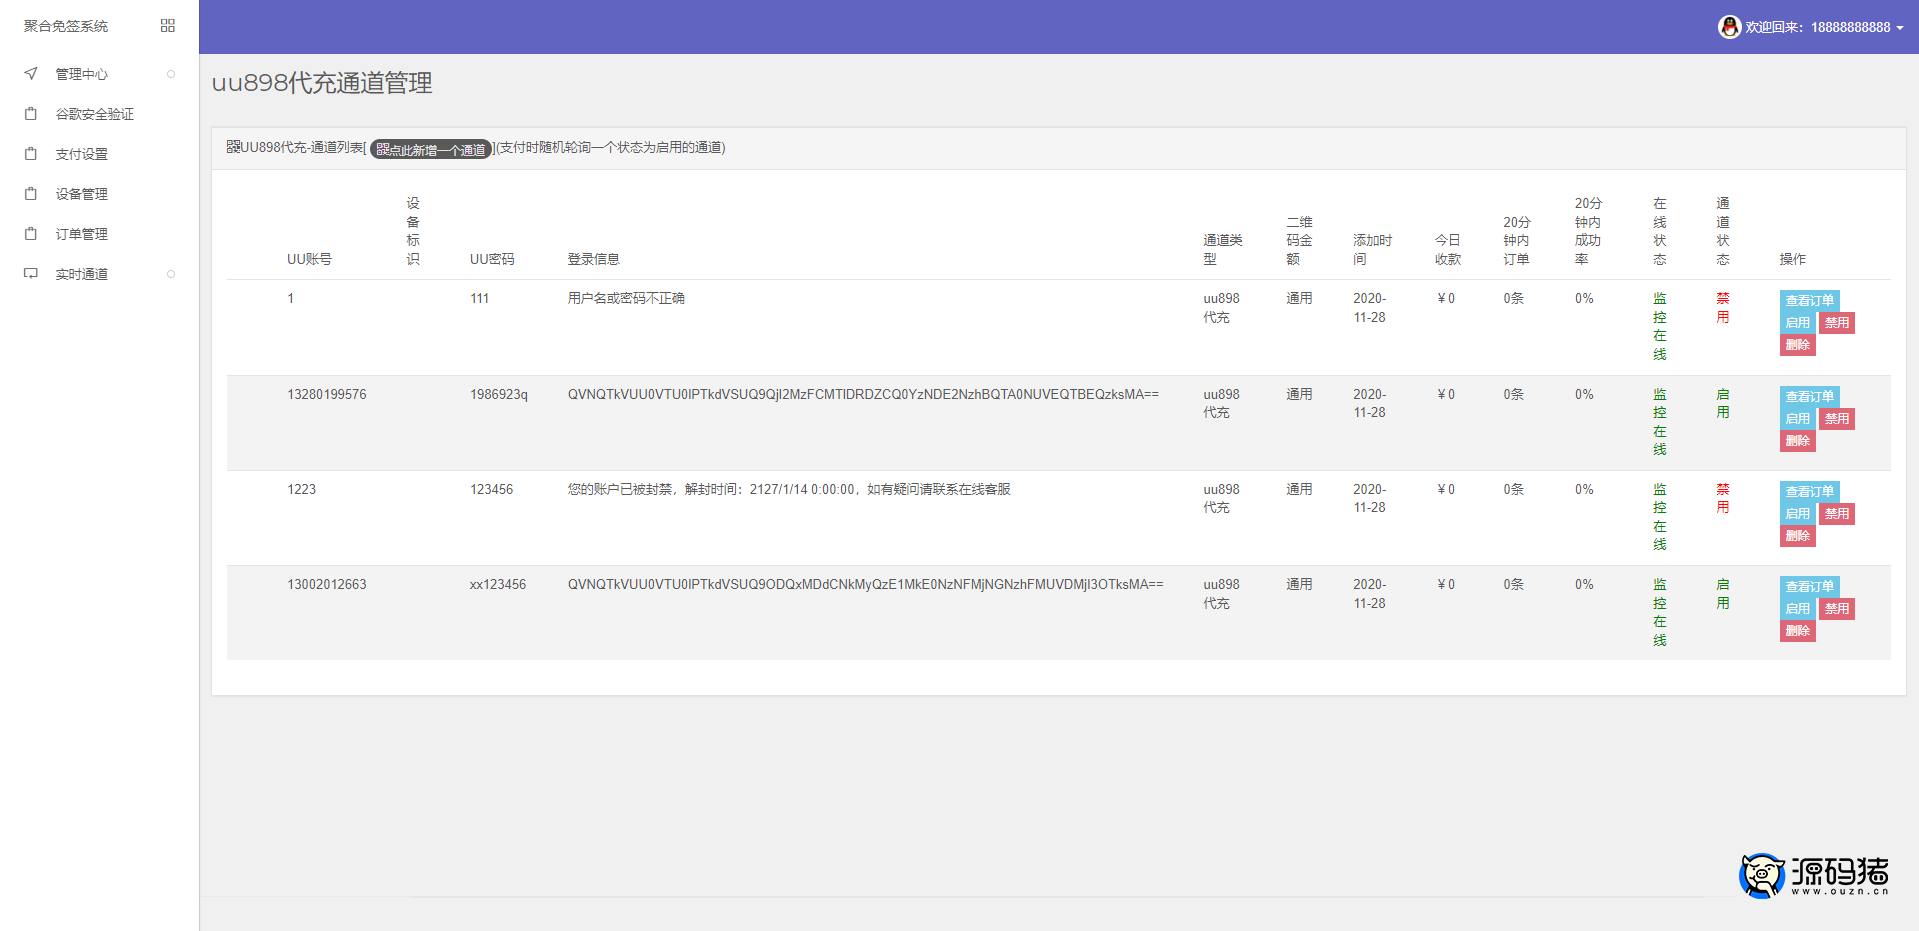This screenshot has height=931, width=1919.
Task: Click the grid icon beside 聚合免签系统
Action: [167, 26]
